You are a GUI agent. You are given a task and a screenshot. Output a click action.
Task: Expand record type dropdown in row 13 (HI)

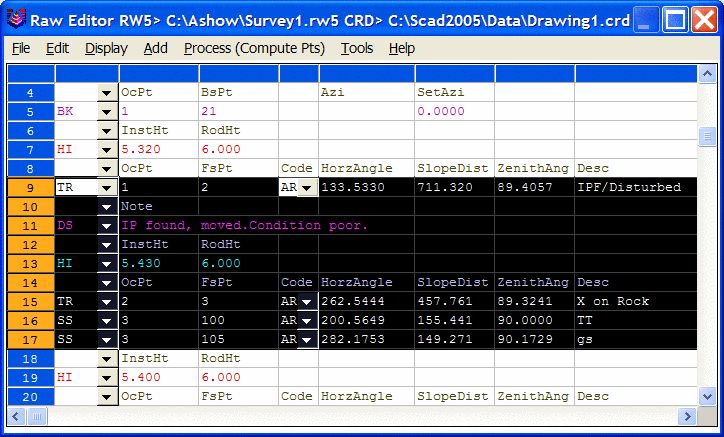(107, 263)
